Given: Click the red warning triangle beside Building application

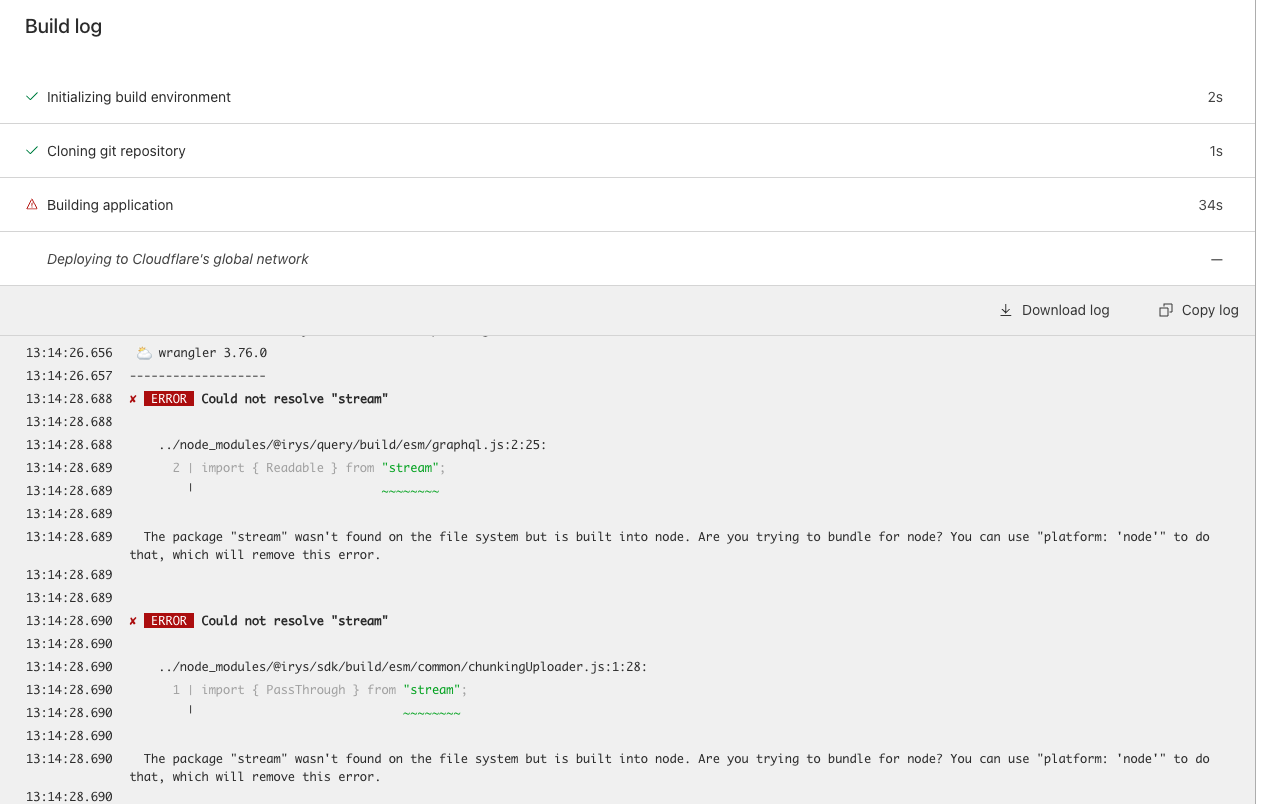Looking at the screenshot, I should (32, 205).
